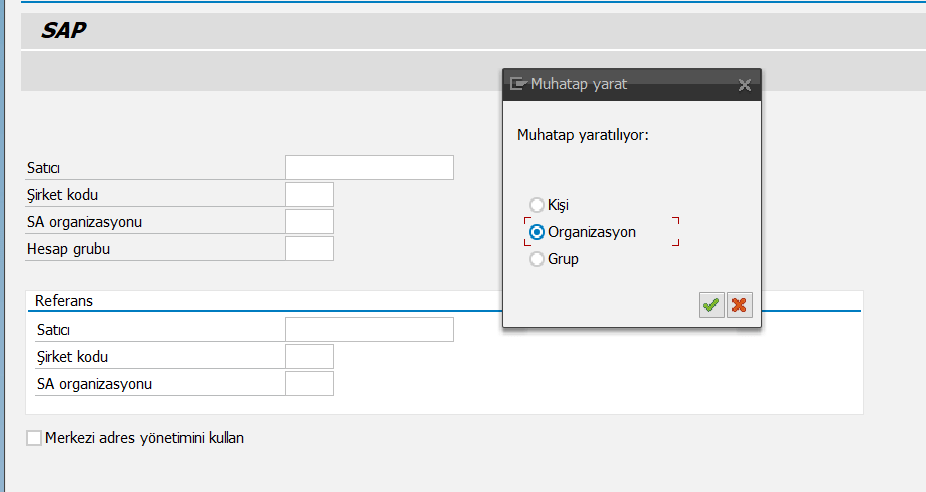The image size is (926, 492).
Task: Close the Muhatap yarat dialog window
Action: point(744,85)
